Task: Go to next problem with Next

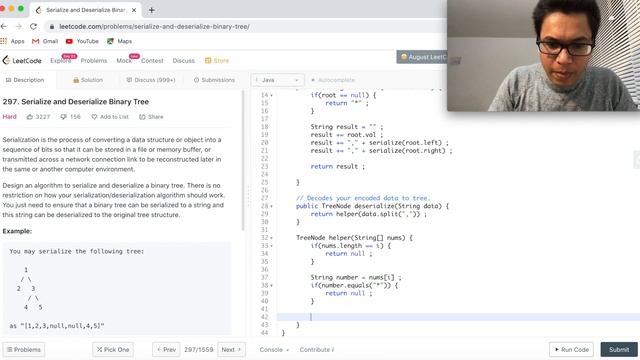Action: point(231,350)
